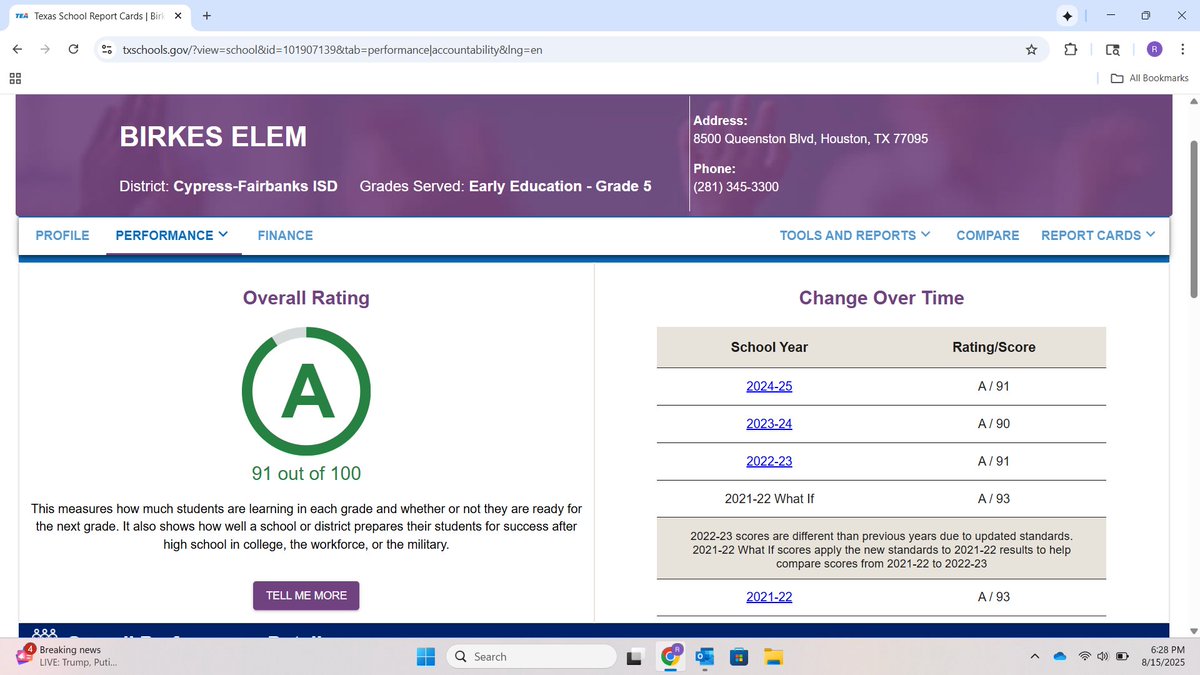Open the 2021-22 school year link
Image resolution: width=1200 pixels, height=675 pixels.
tap(769, 597)
